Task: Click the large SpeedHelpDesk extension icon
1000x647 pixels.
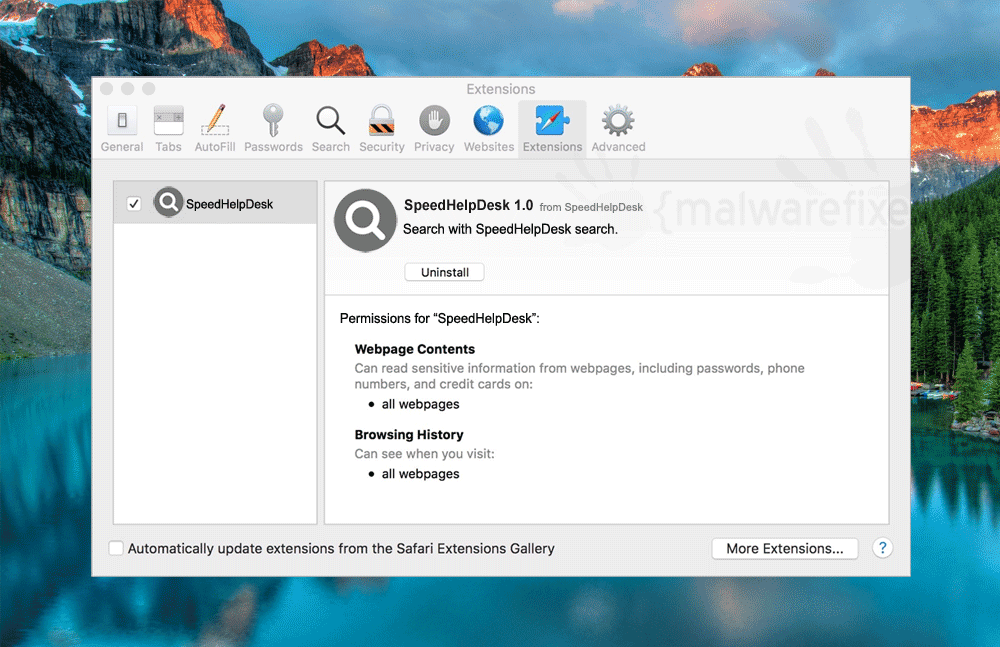Action: coord(365,220)
